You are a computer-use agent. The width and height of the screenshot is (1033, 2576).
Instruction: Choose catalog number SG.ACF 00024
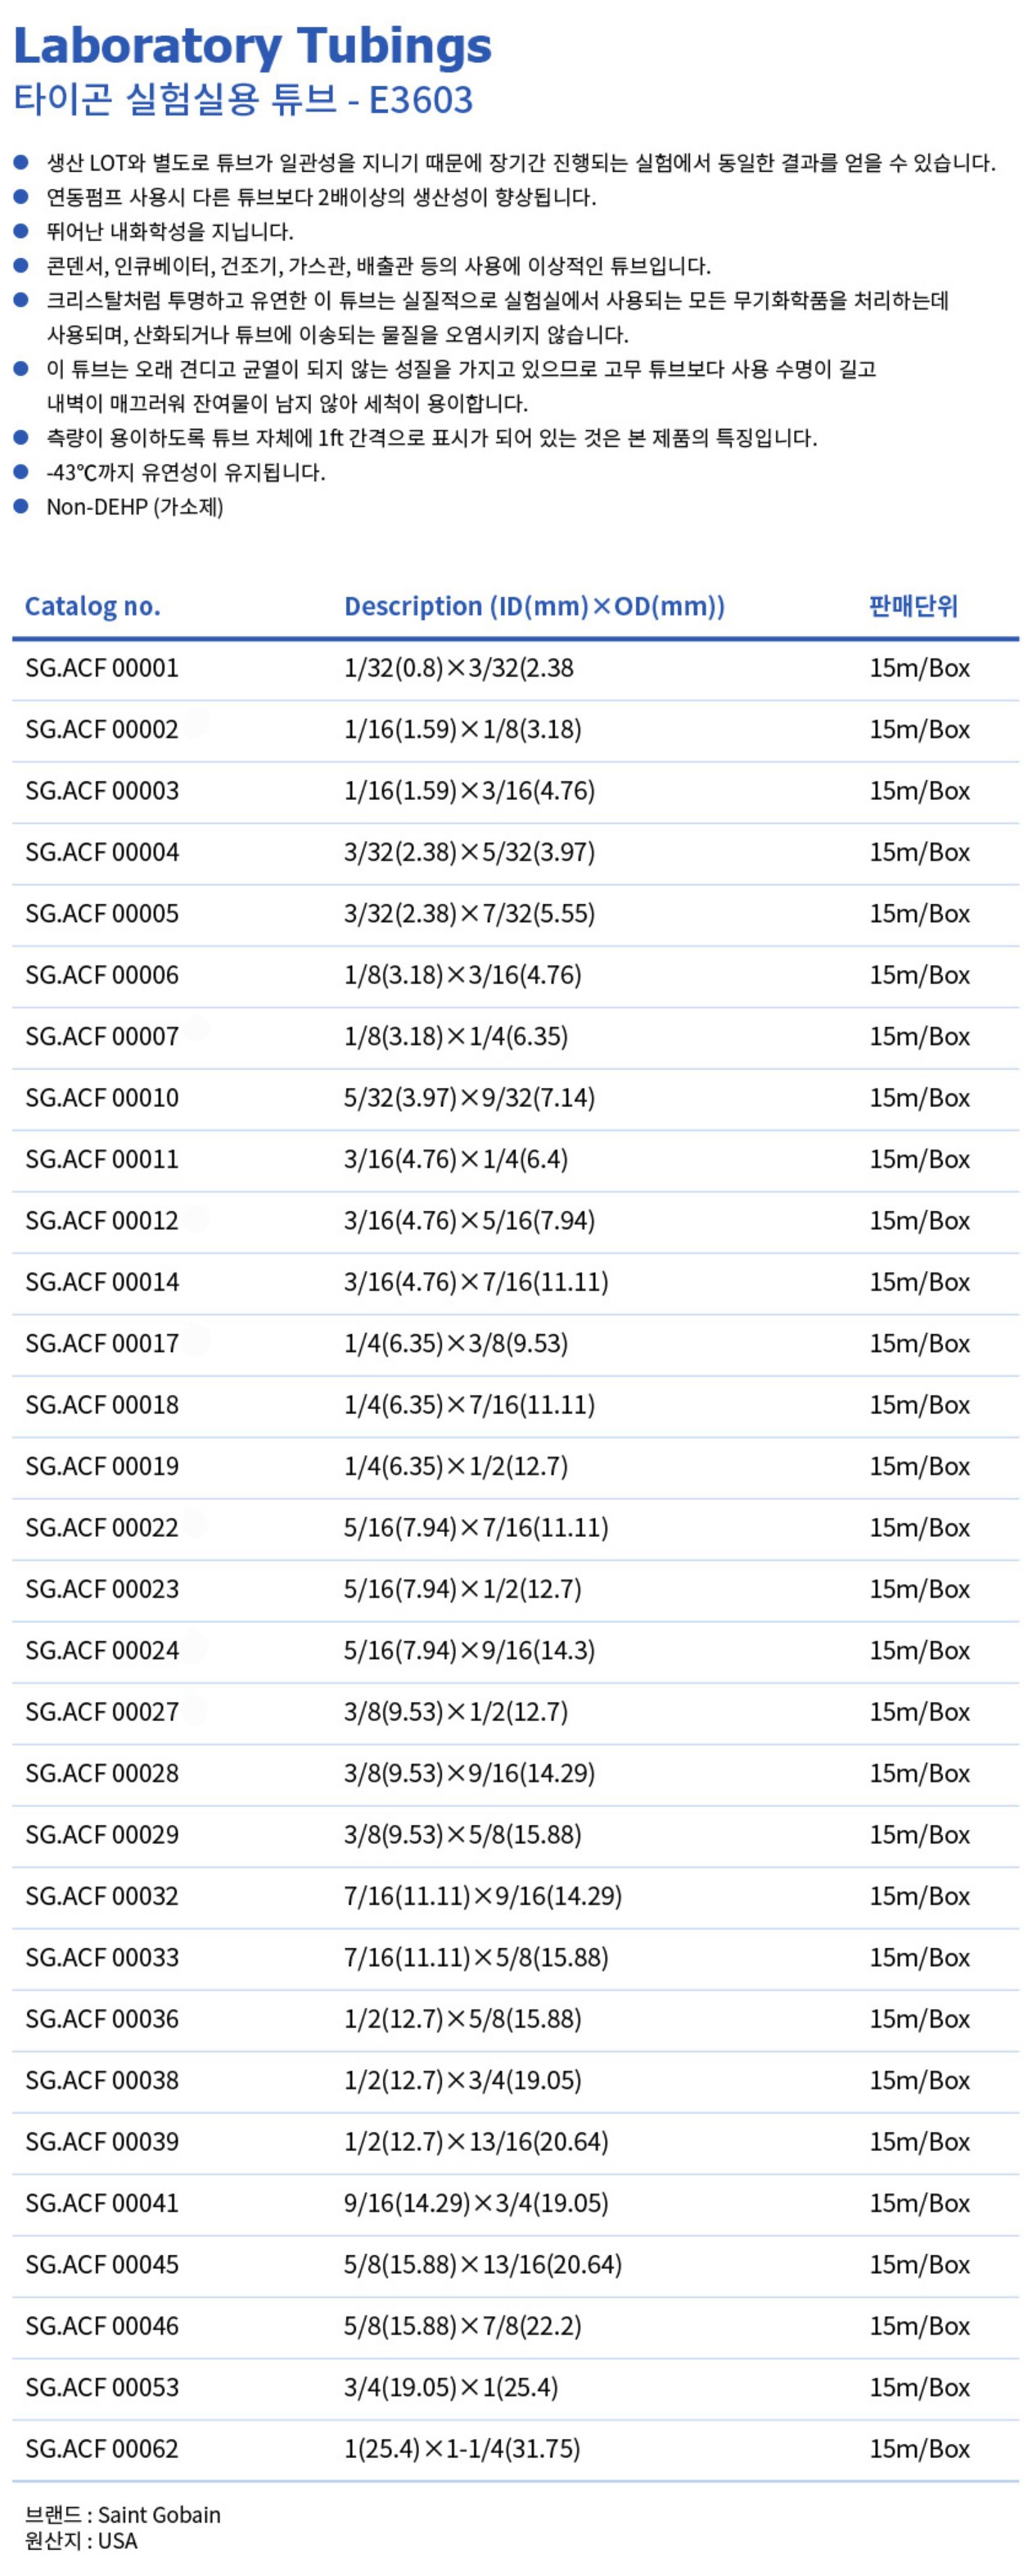[102, 1650]
